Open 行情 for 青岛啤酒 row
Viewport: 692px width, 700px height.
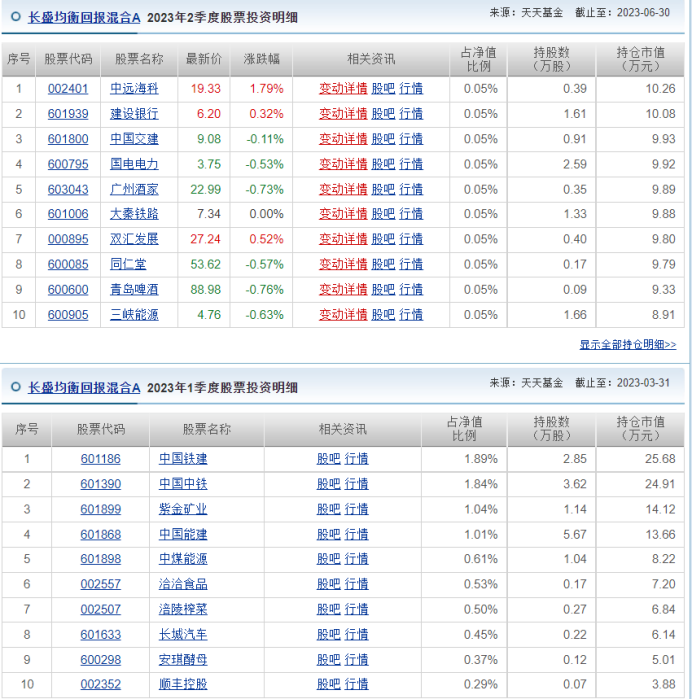[411, 290]
